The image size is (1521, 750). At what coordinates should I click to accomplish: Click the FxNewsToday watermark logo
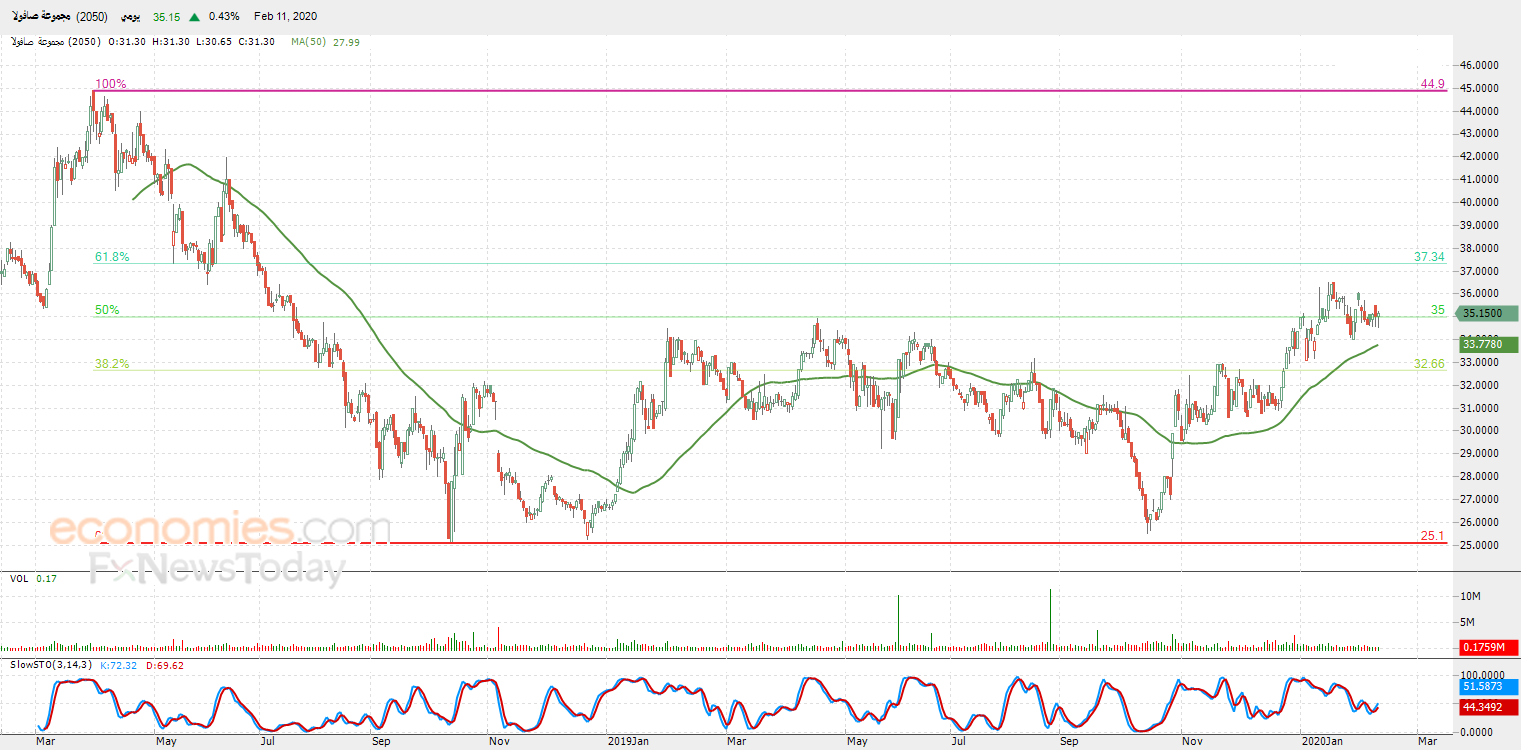(x=216, y=569)
